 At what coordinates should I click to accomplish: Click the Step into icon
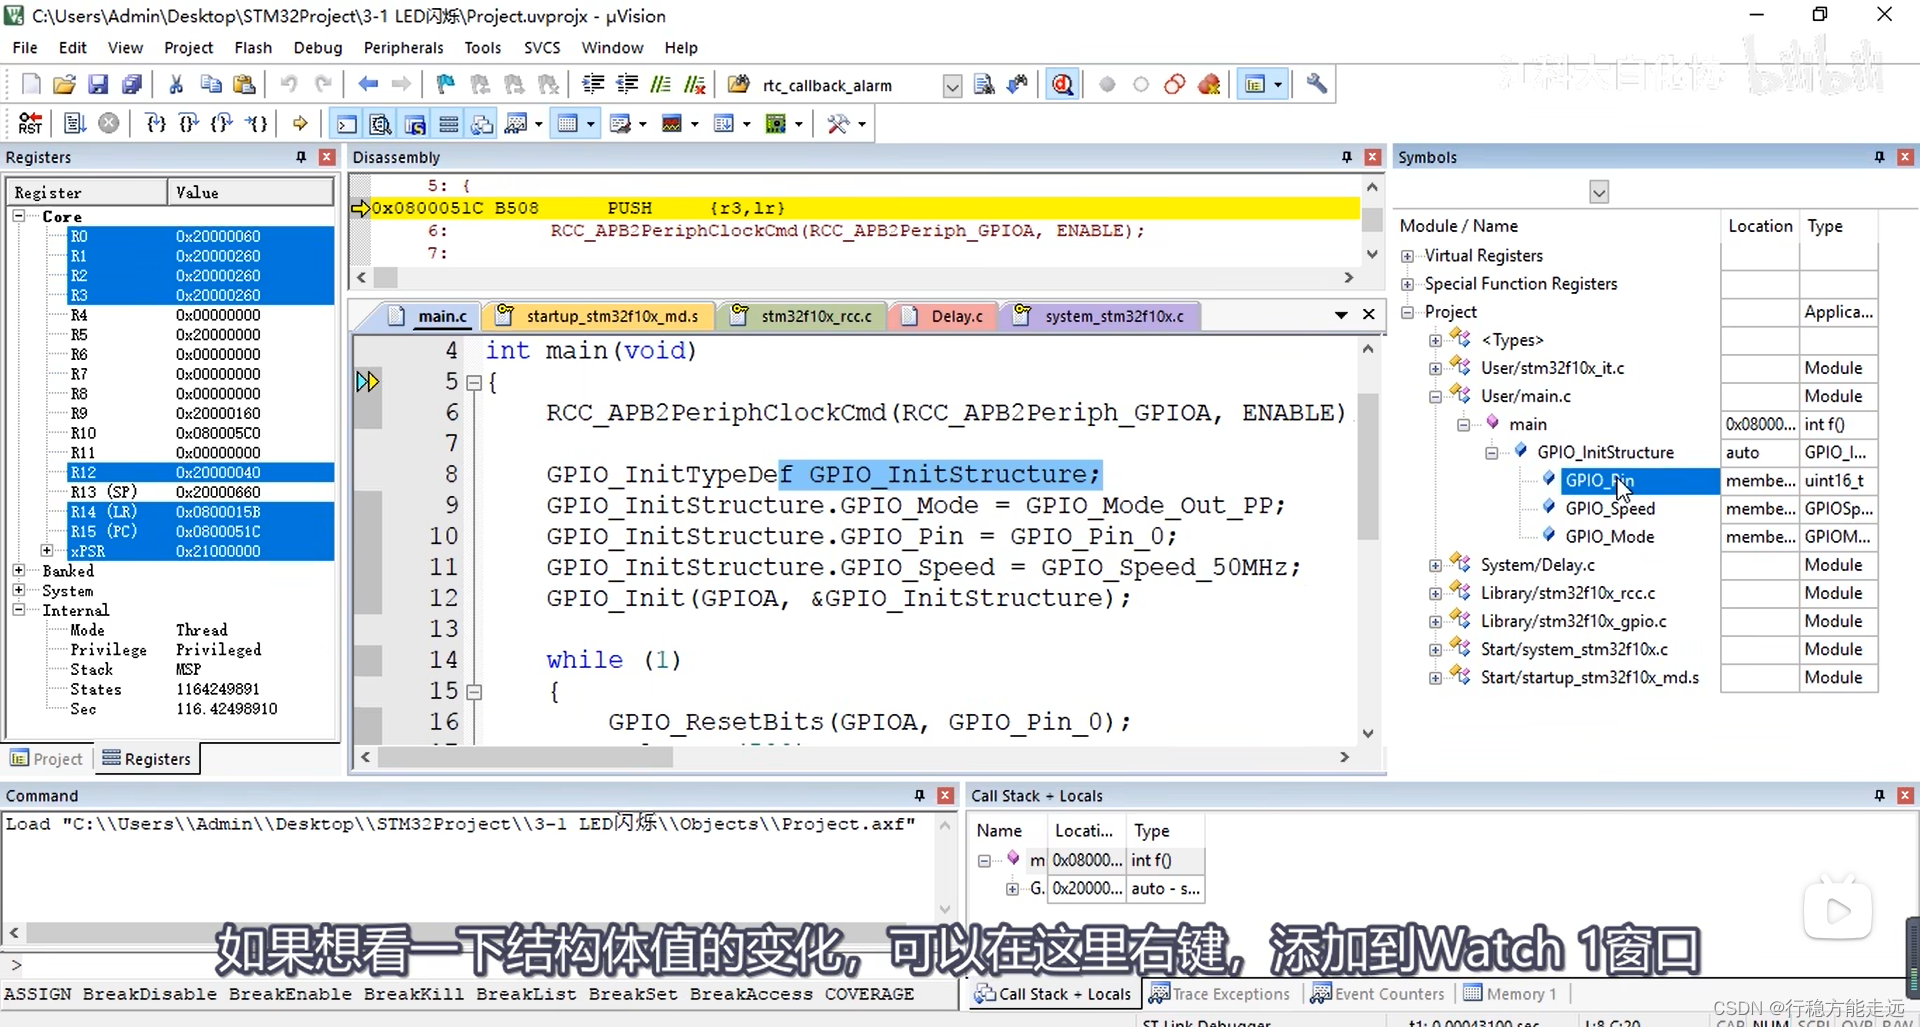tap(155, 124)
